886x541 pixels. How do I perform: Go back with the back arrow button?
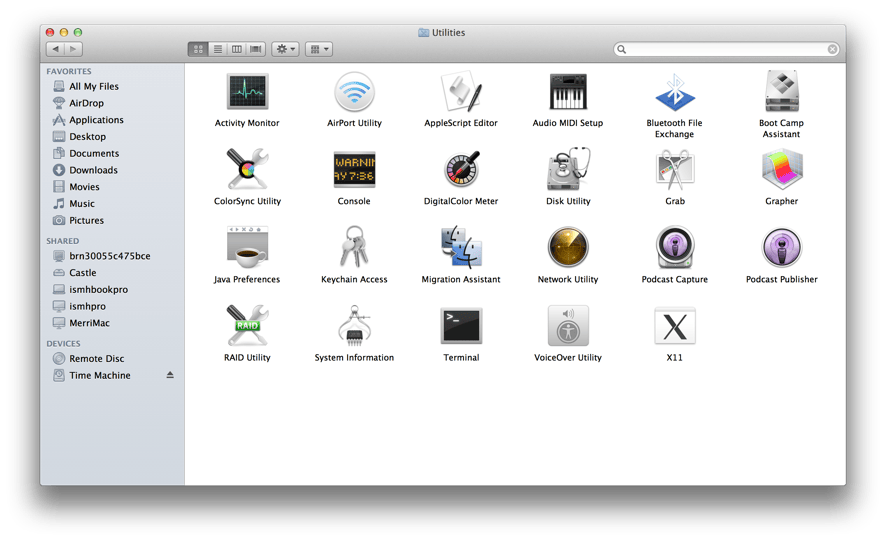(55, 49)
